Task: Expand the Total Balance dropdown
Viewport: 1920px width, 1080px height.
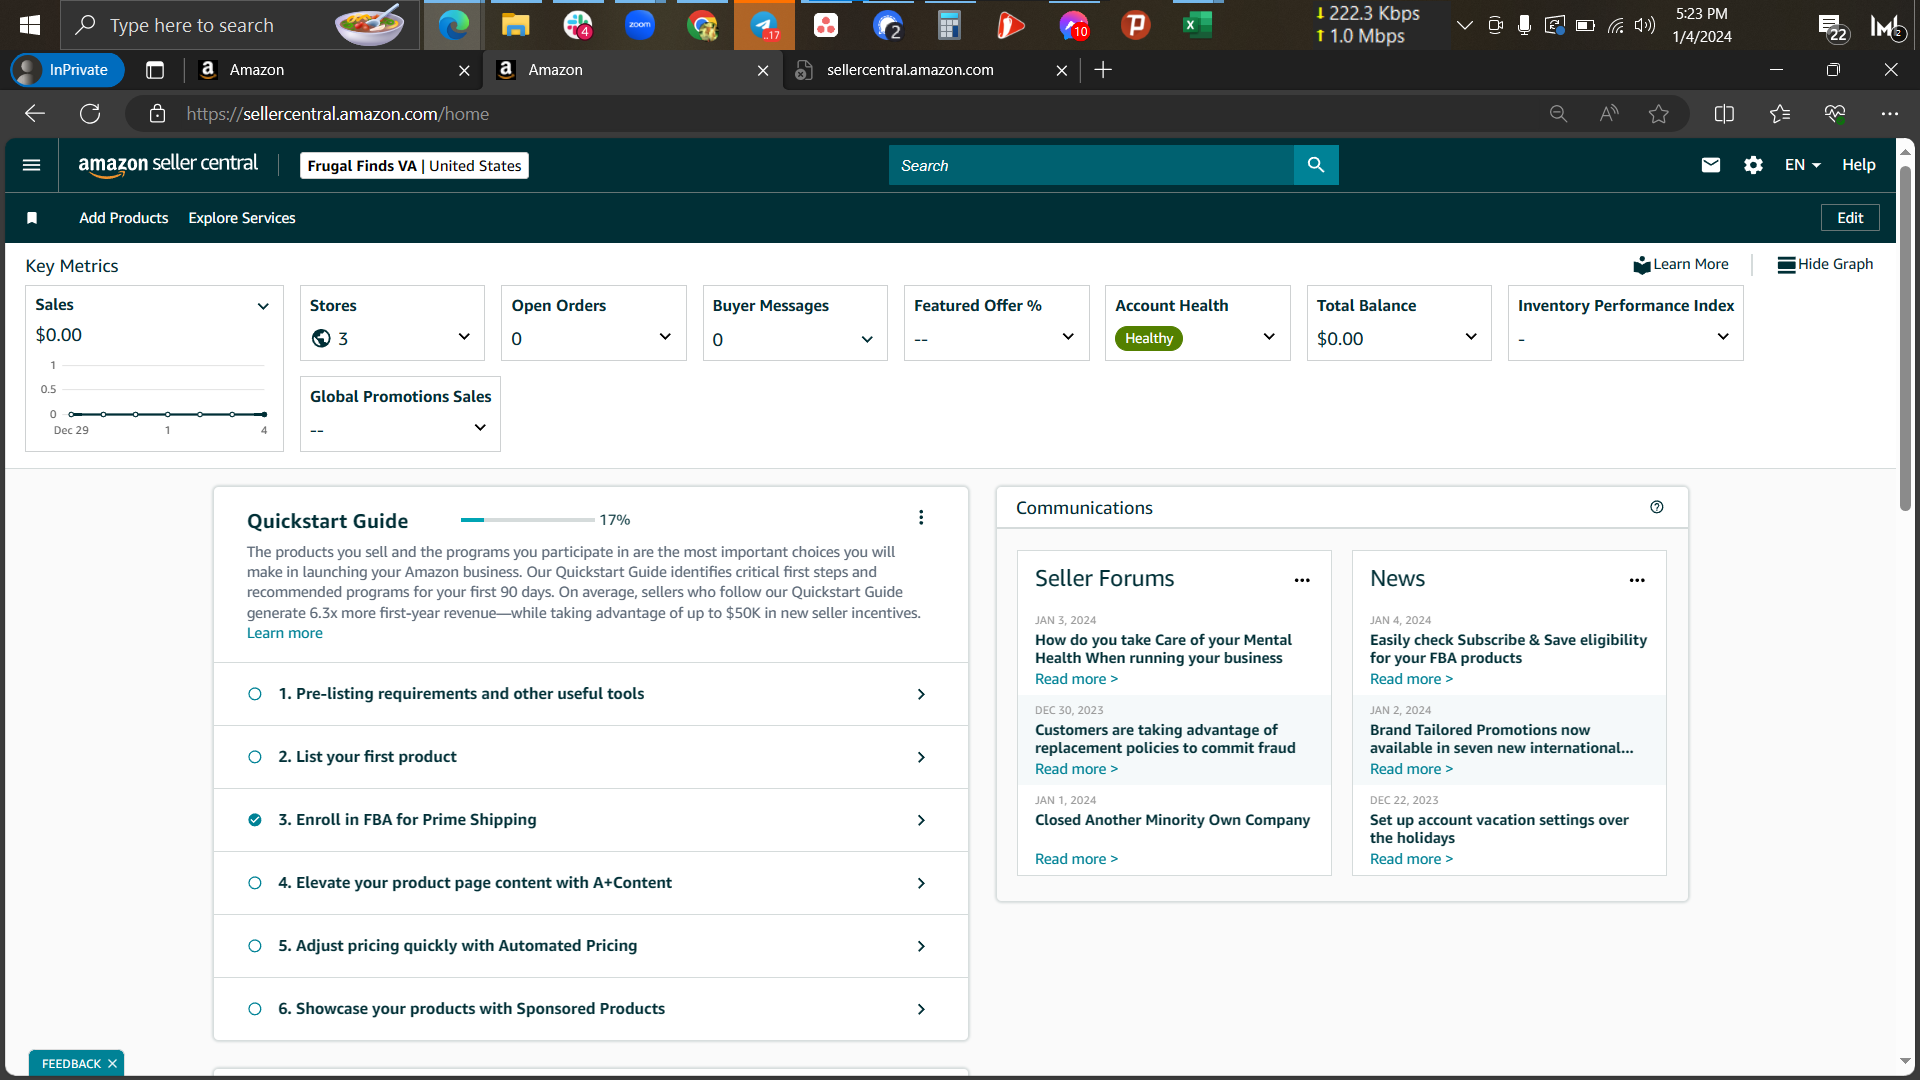Action: [x=1471, y=337]
